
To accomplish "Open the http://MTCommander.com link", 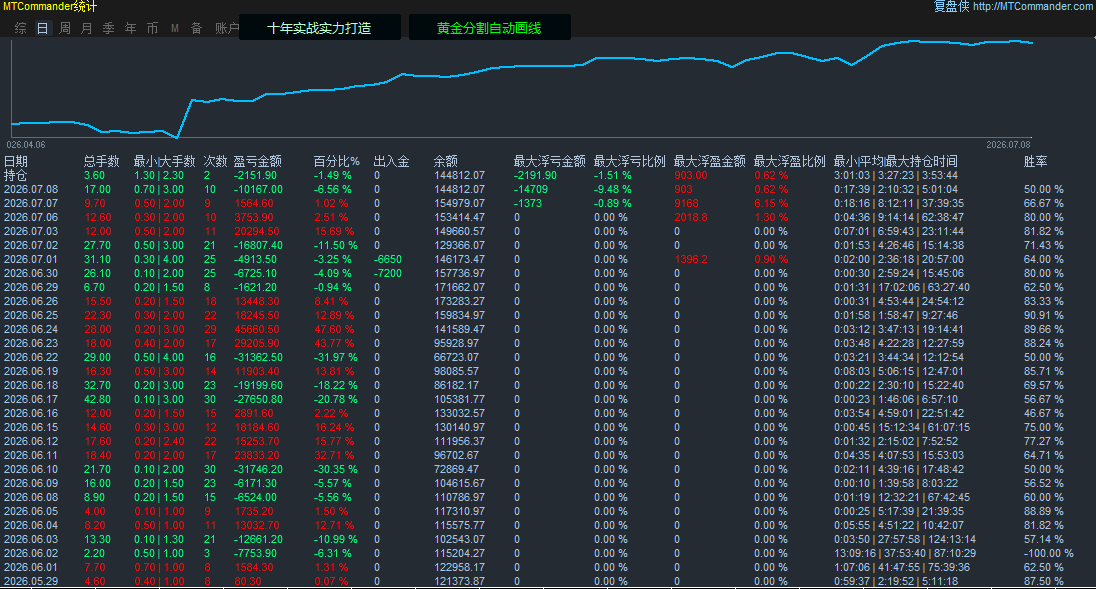I will tap(1034, 6).
